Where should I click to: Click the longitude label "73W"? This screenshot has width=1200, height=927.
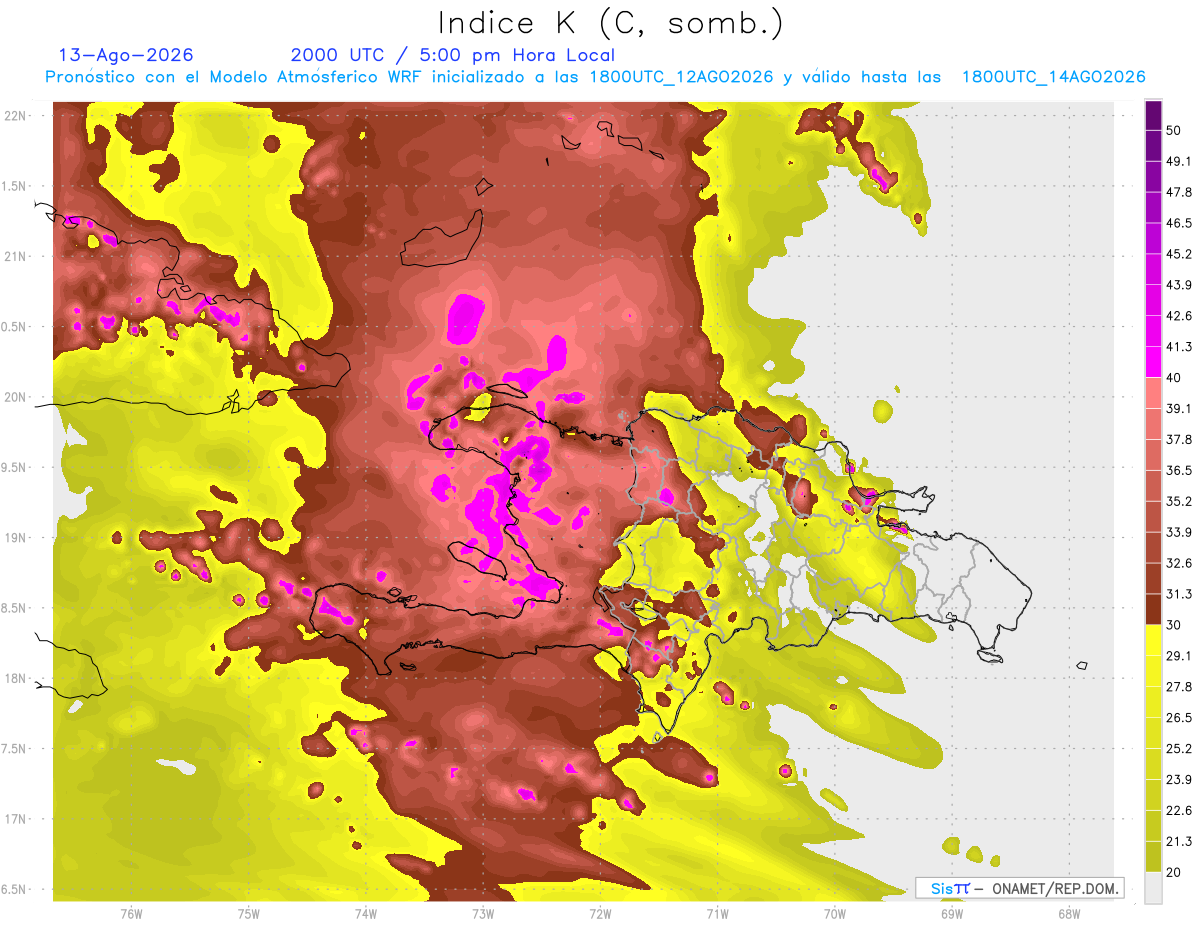[x=483, y=913]
